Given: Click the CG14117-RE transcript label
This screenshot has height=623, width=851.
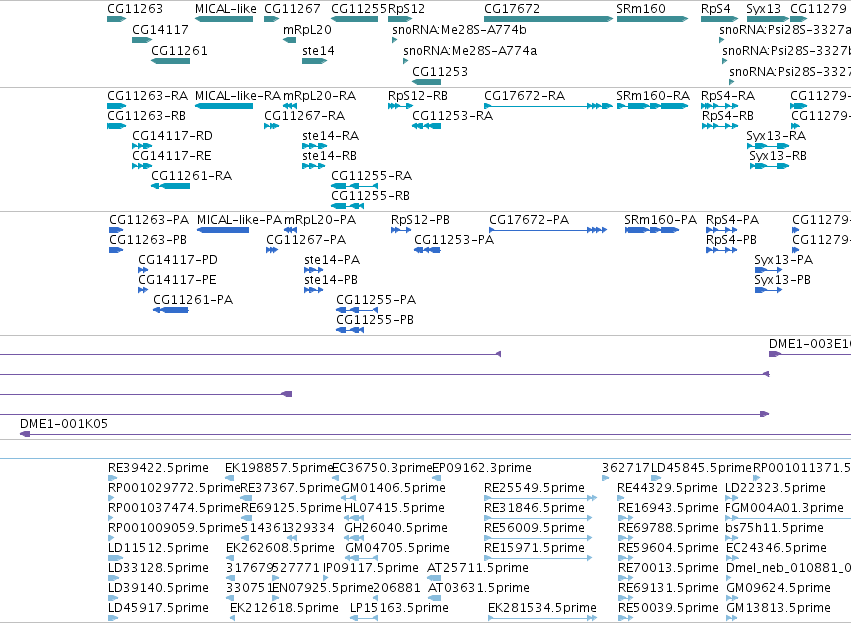Looking at the screenshot, I should tap(172, 156).
